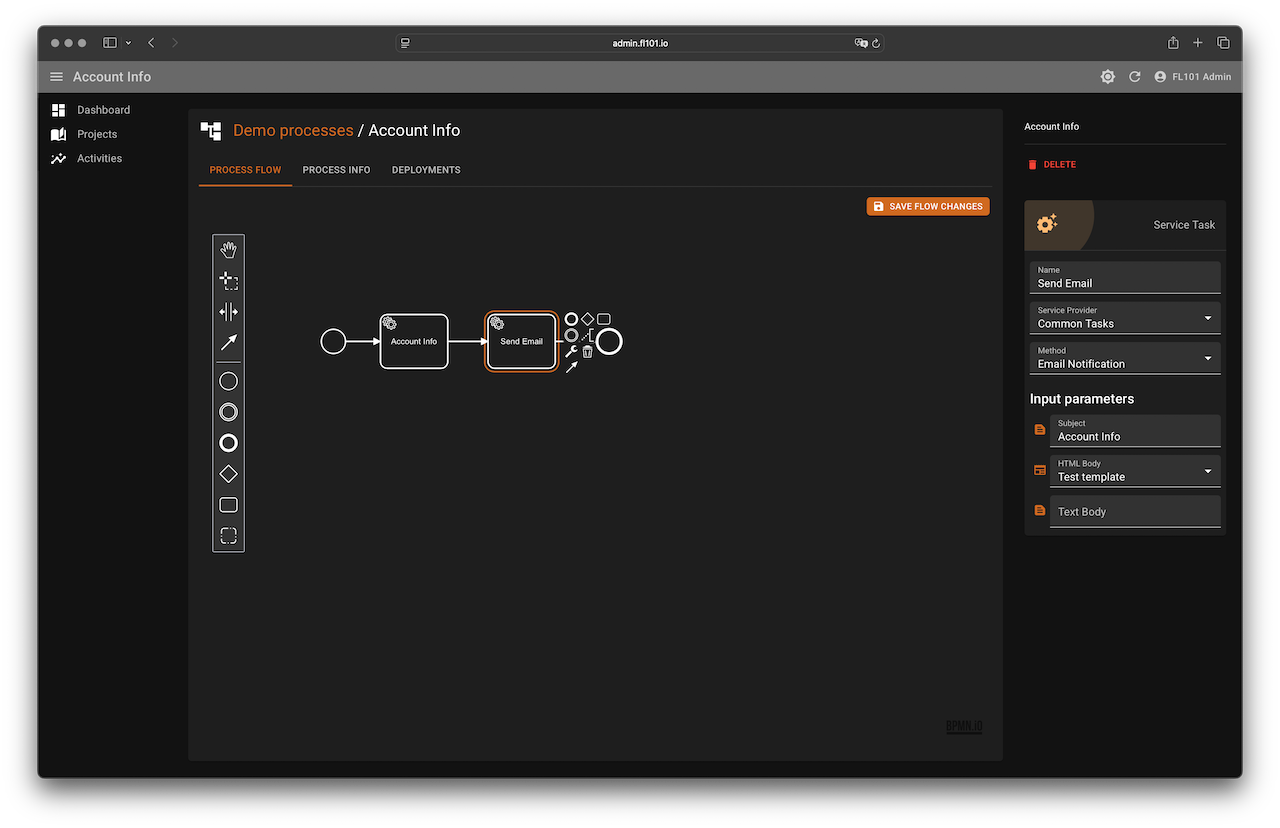Click the wrench change-type icon
The image size is (1280, 828).
pyautogui.click(x=571, y=351)
